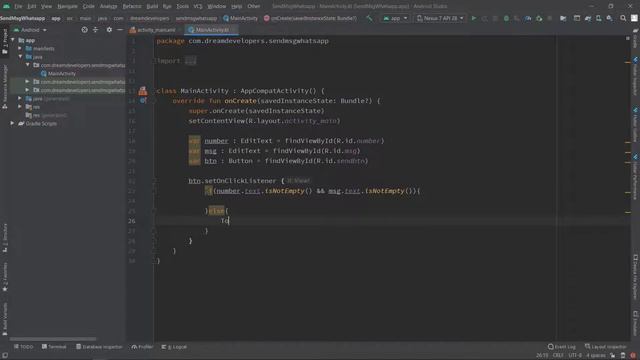
Task: Select MainActivity file in project tree
Action: [x=58, y=73]
